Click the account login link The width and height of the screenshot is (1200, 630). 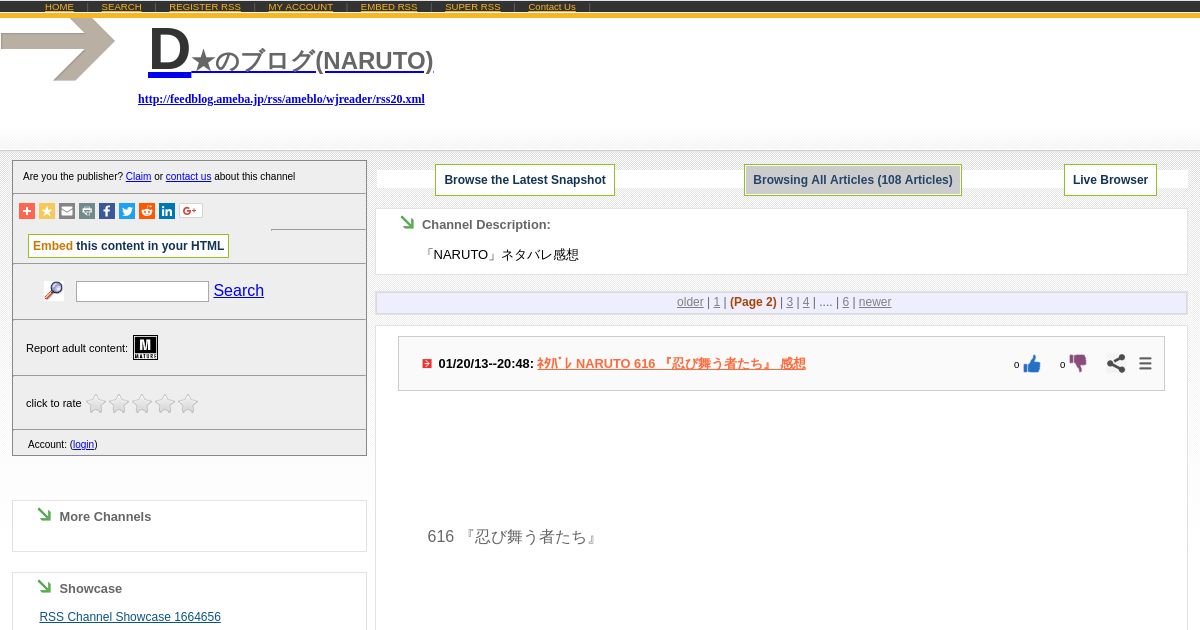(x=84, y=445)
